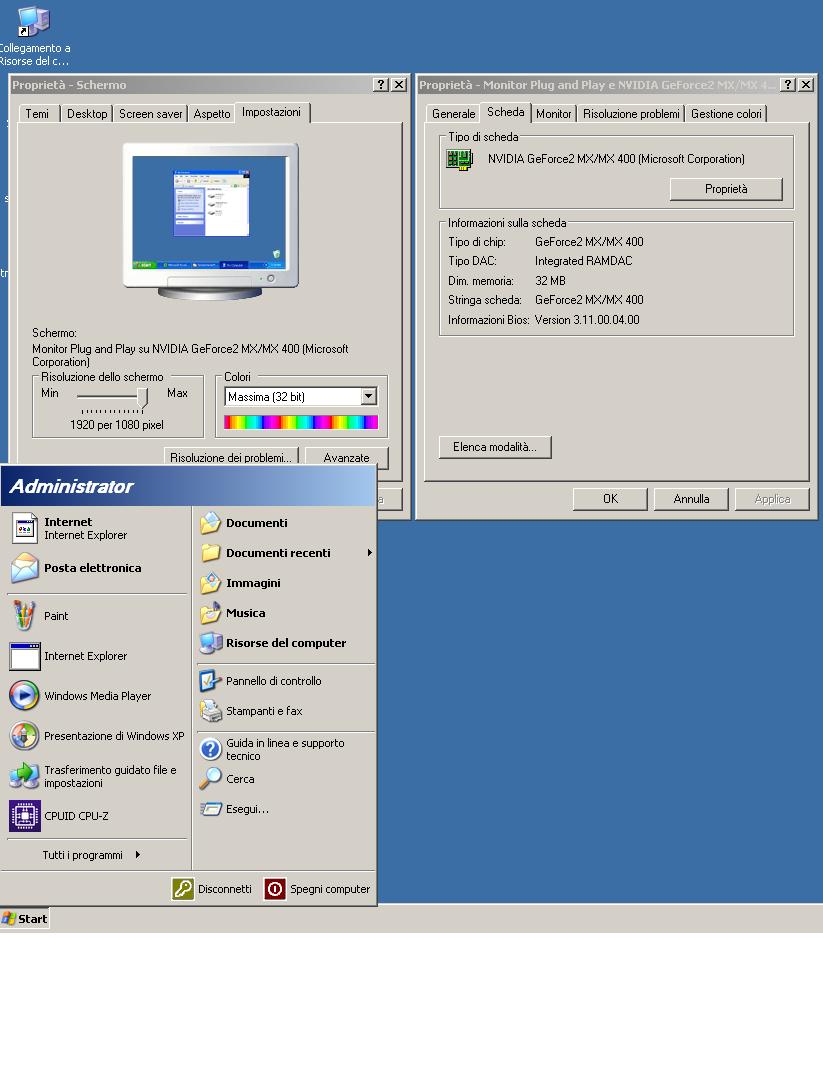Image resolution: width=823 pixels, height=1080 pixels.
Task: Click the help question mark in Proprietà - Schermo
Action: (381, 84)
